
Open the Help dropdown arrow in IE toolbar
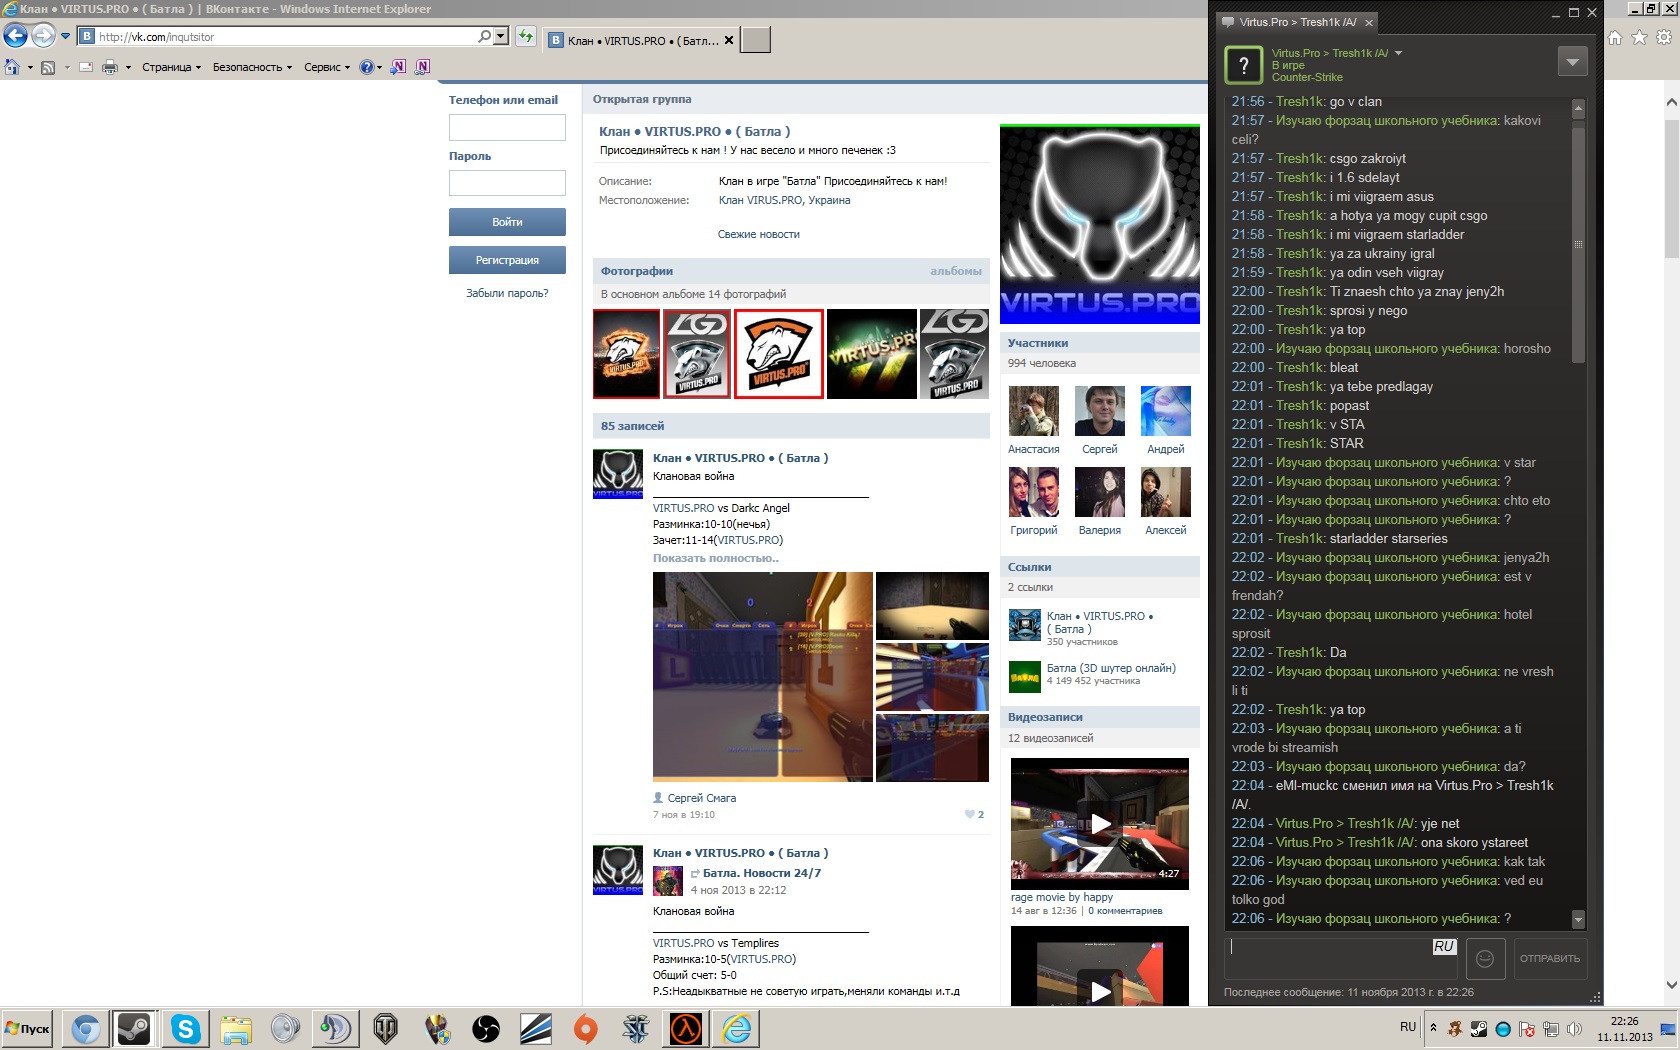pos(380,68)
